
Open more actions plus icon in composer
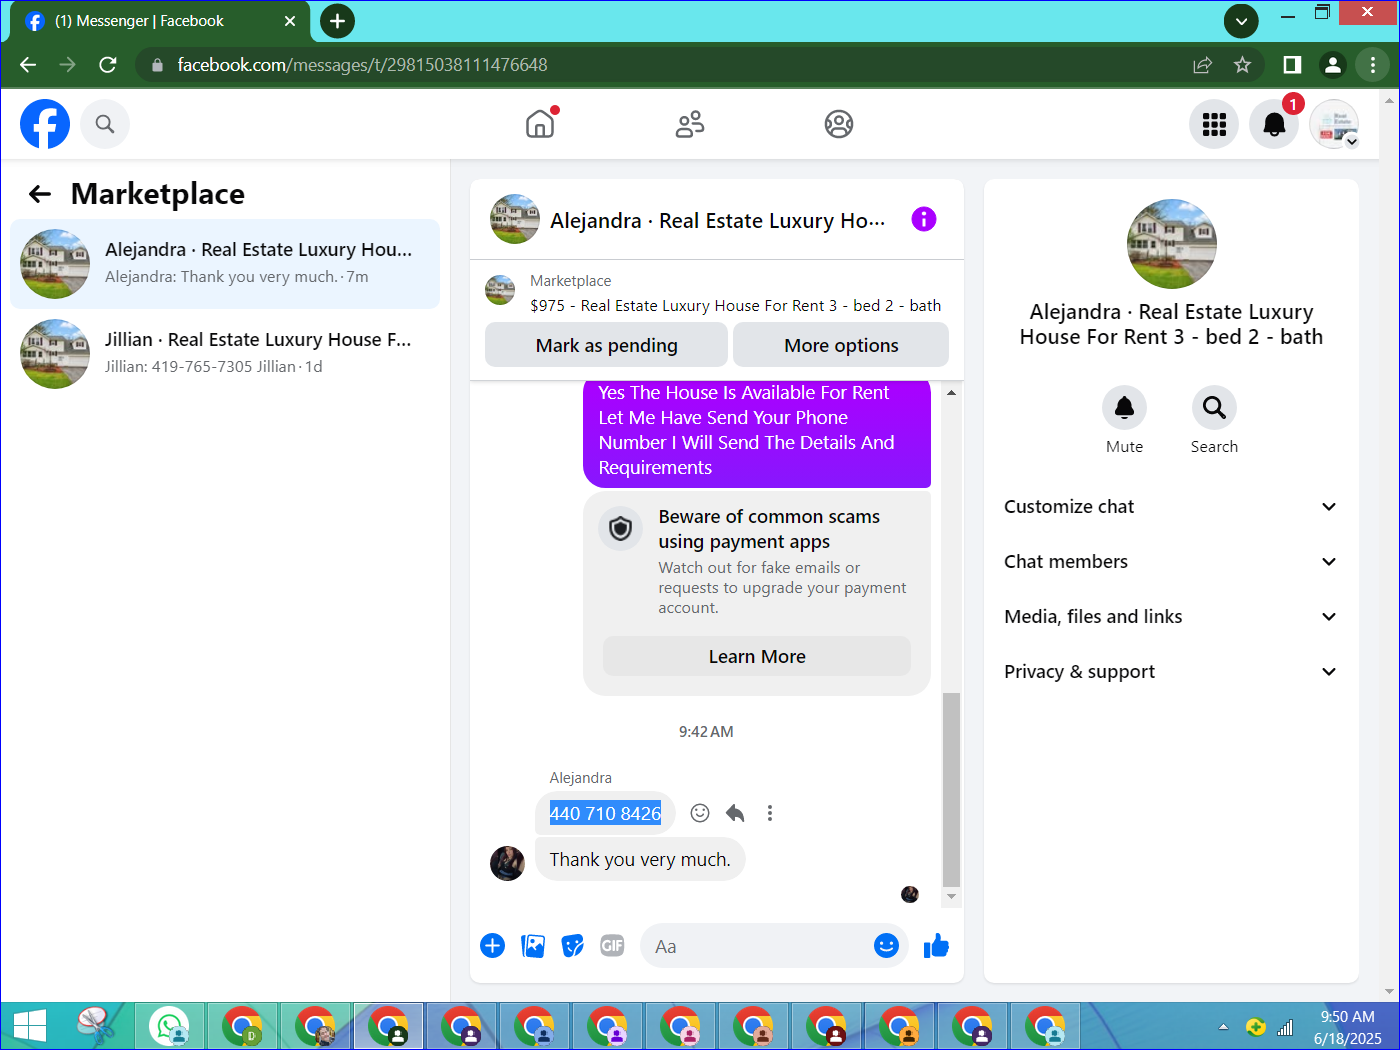(493, 946)
